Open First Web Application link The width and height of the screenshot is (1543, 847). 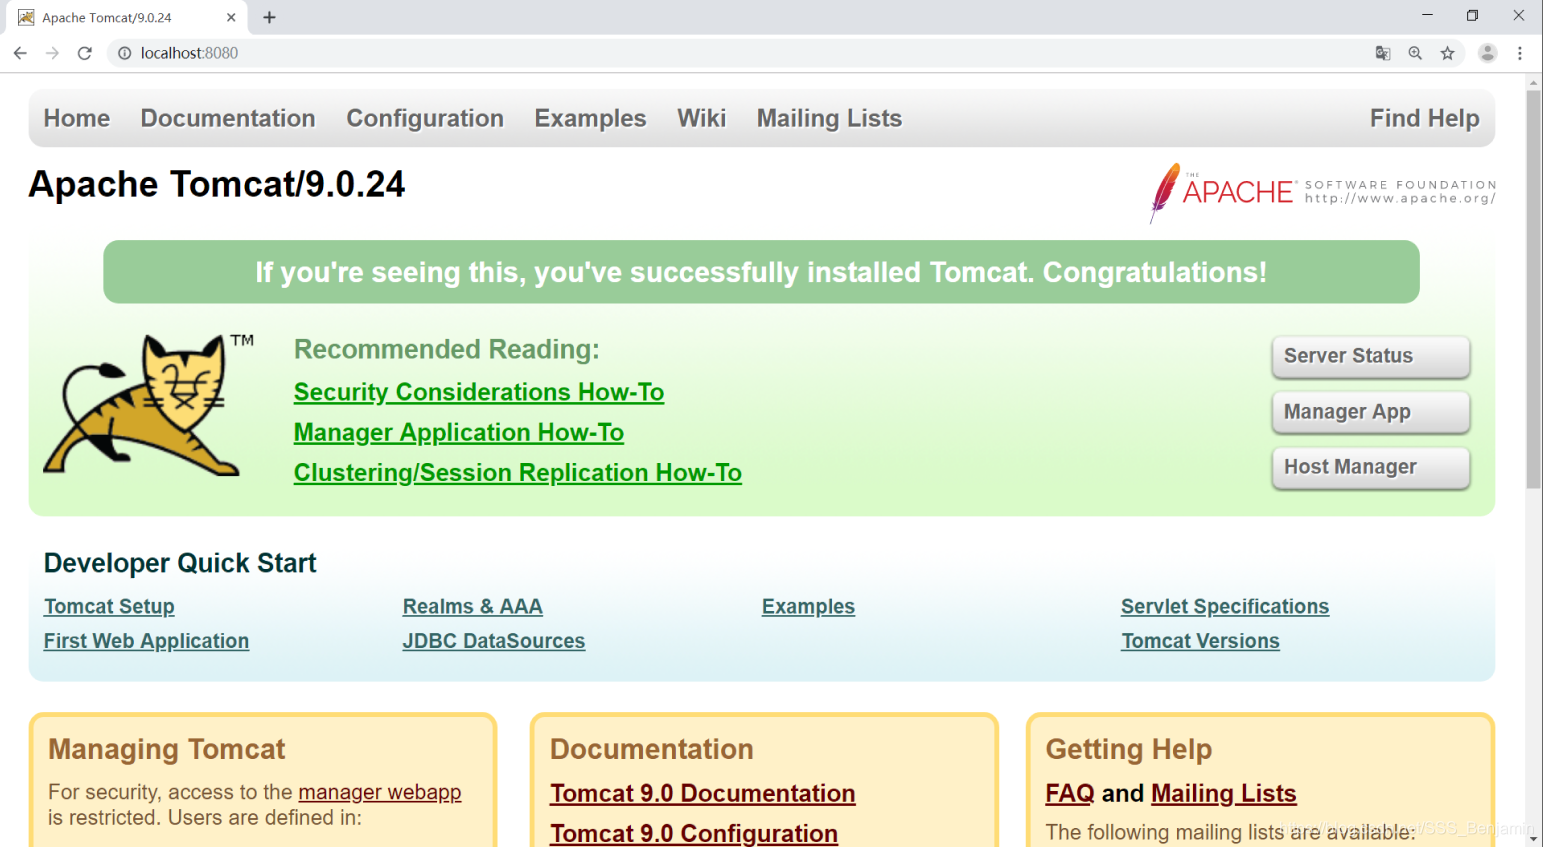[x=146, y=641]
